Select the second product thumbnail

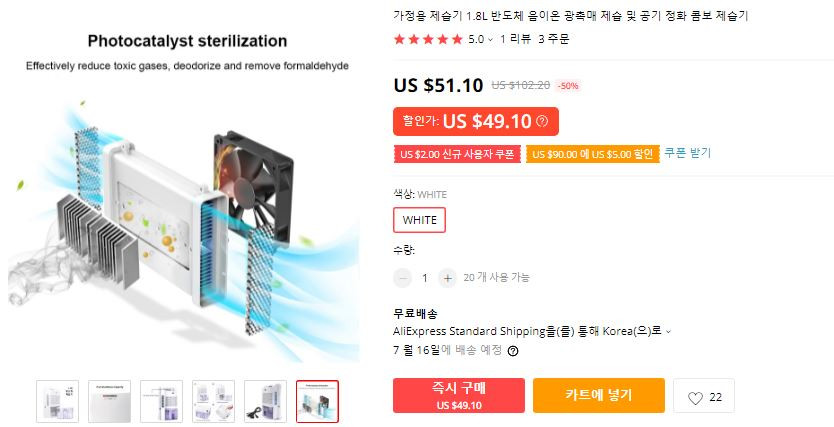pos(110,401)
